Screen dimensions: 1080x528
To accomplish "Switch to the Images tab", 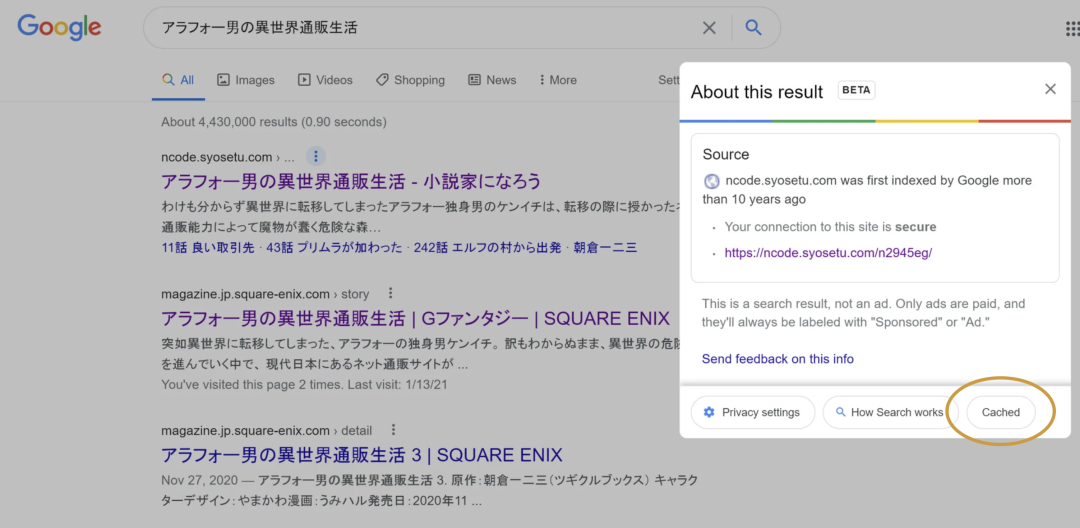I will pyautogui.click(x=245, y=80).
